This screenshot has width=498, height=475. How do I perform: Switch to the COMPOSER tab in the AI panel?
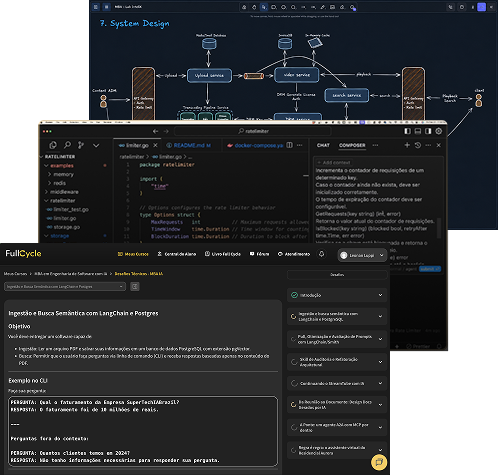352,145
